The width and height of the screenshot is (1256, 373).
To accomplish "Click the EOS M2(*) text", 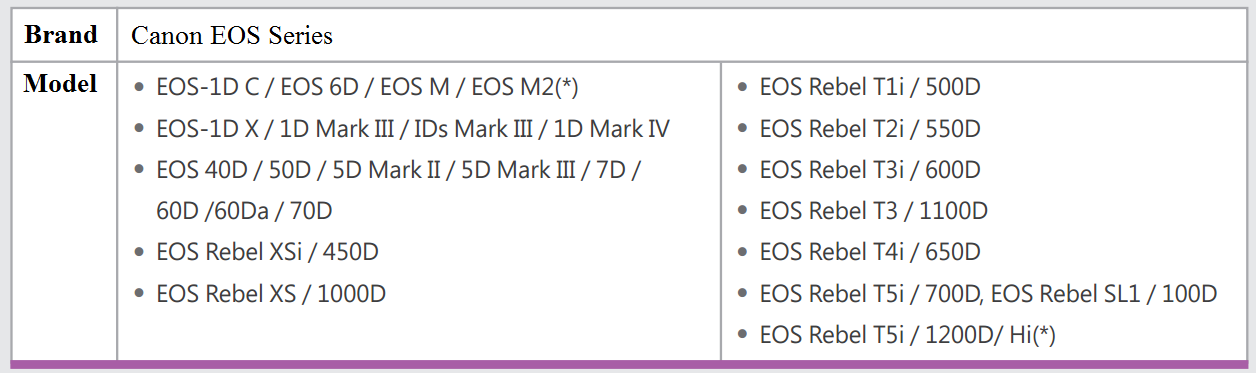I will click(525, 87).
